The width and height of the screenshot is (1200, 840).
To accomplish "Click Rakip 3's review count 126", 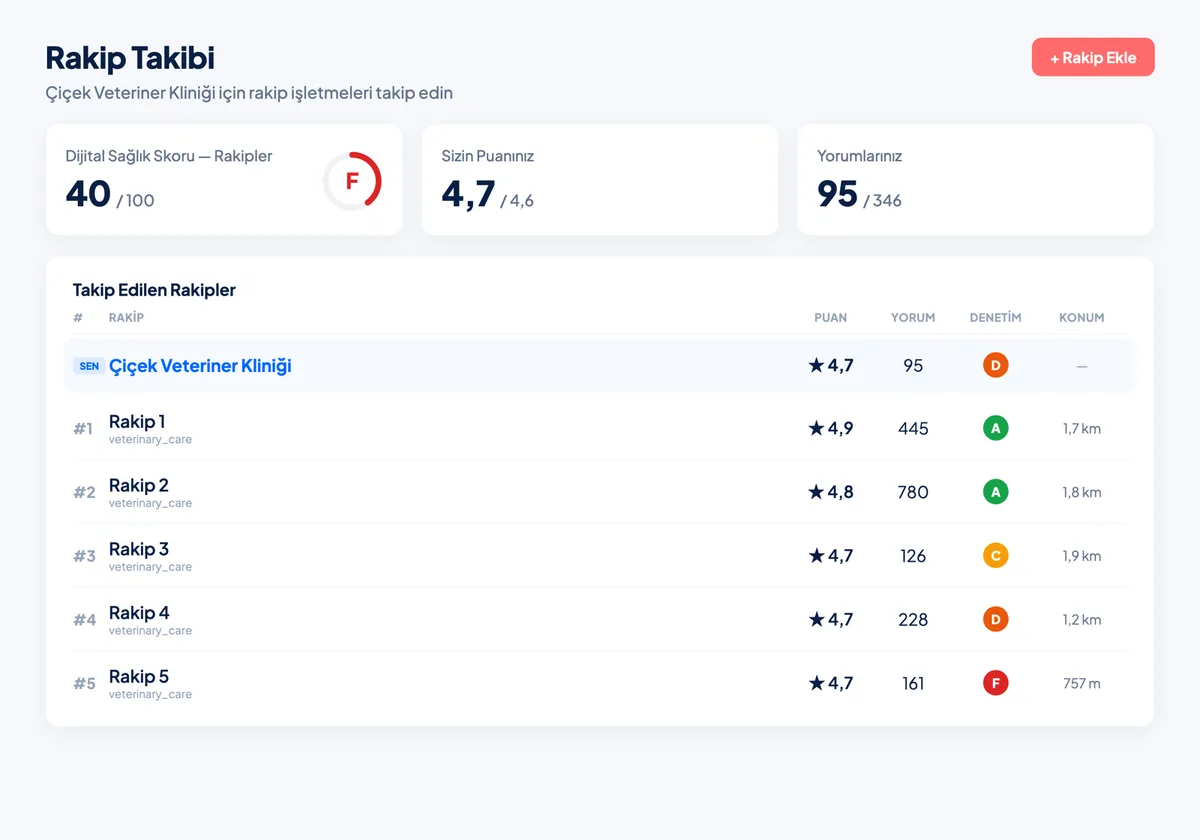I will click(913, 556).
